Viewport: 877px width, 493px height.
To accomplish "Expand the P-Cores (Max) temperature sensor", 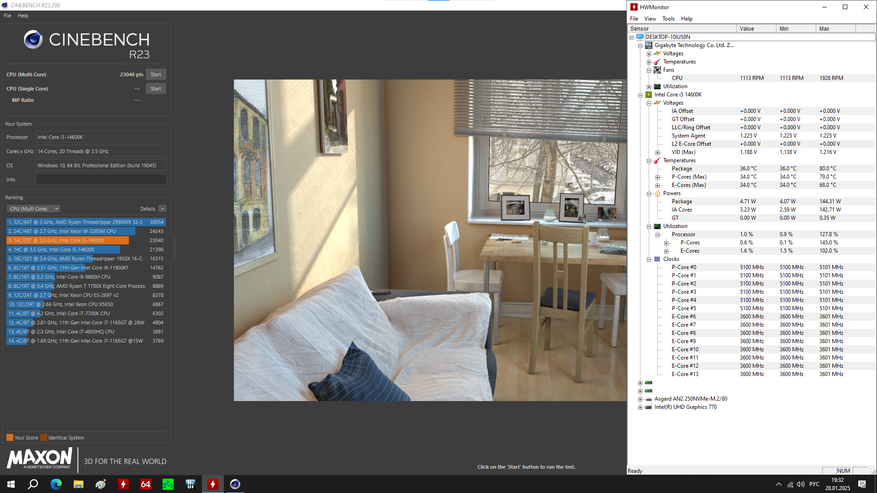I will (657, 177).
